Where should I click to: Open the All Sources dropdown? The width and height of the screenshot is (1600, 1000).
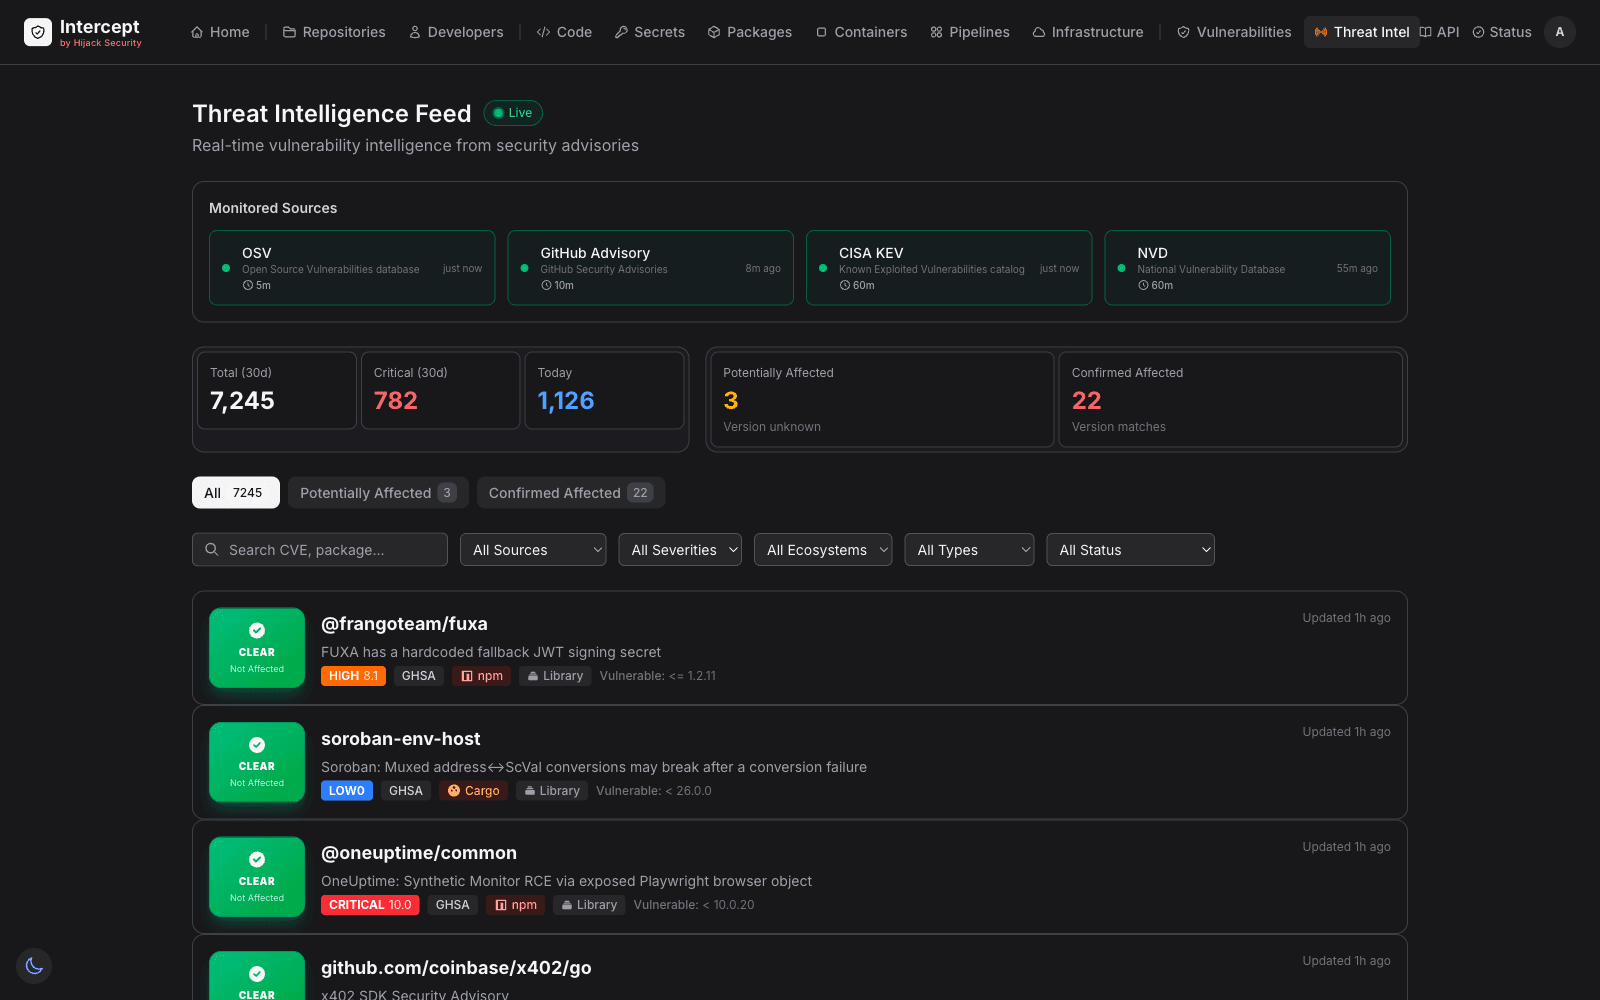pos(532,549)
